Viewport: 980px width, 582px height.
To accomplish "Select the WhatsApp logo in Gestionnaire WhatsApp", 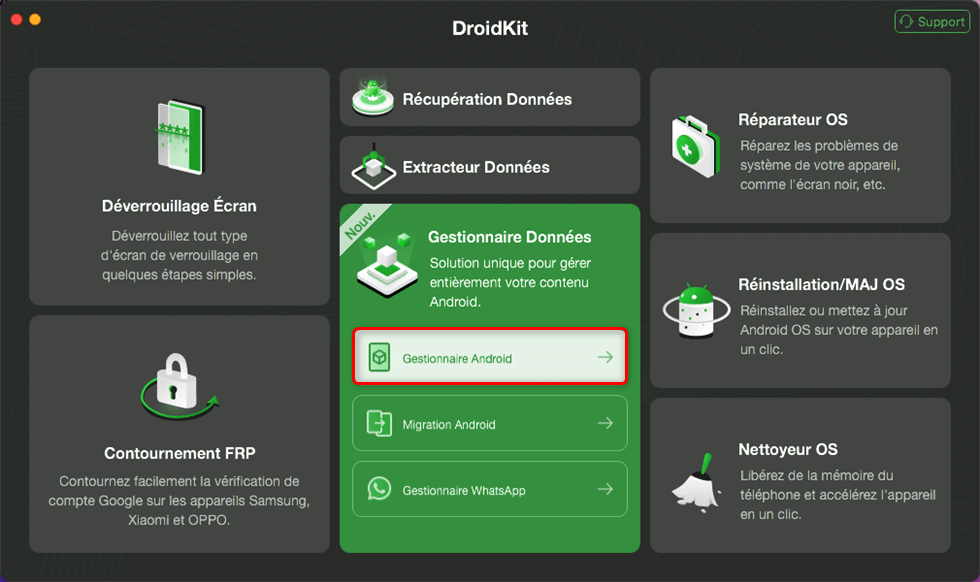I will (379, 489).
